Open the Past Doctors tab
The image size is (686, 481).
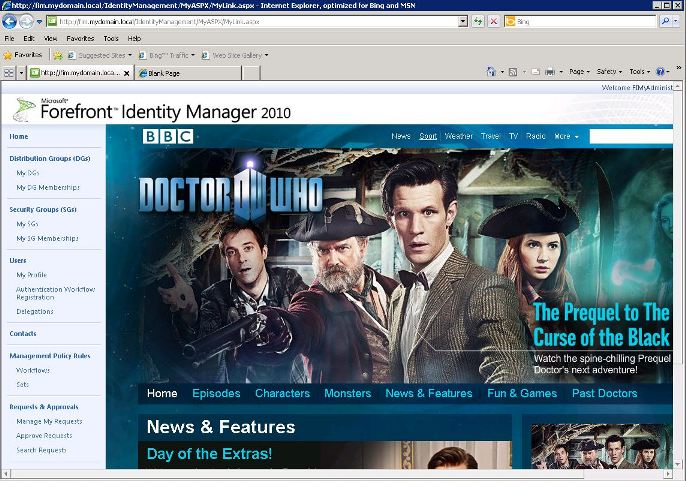(604, 393)
